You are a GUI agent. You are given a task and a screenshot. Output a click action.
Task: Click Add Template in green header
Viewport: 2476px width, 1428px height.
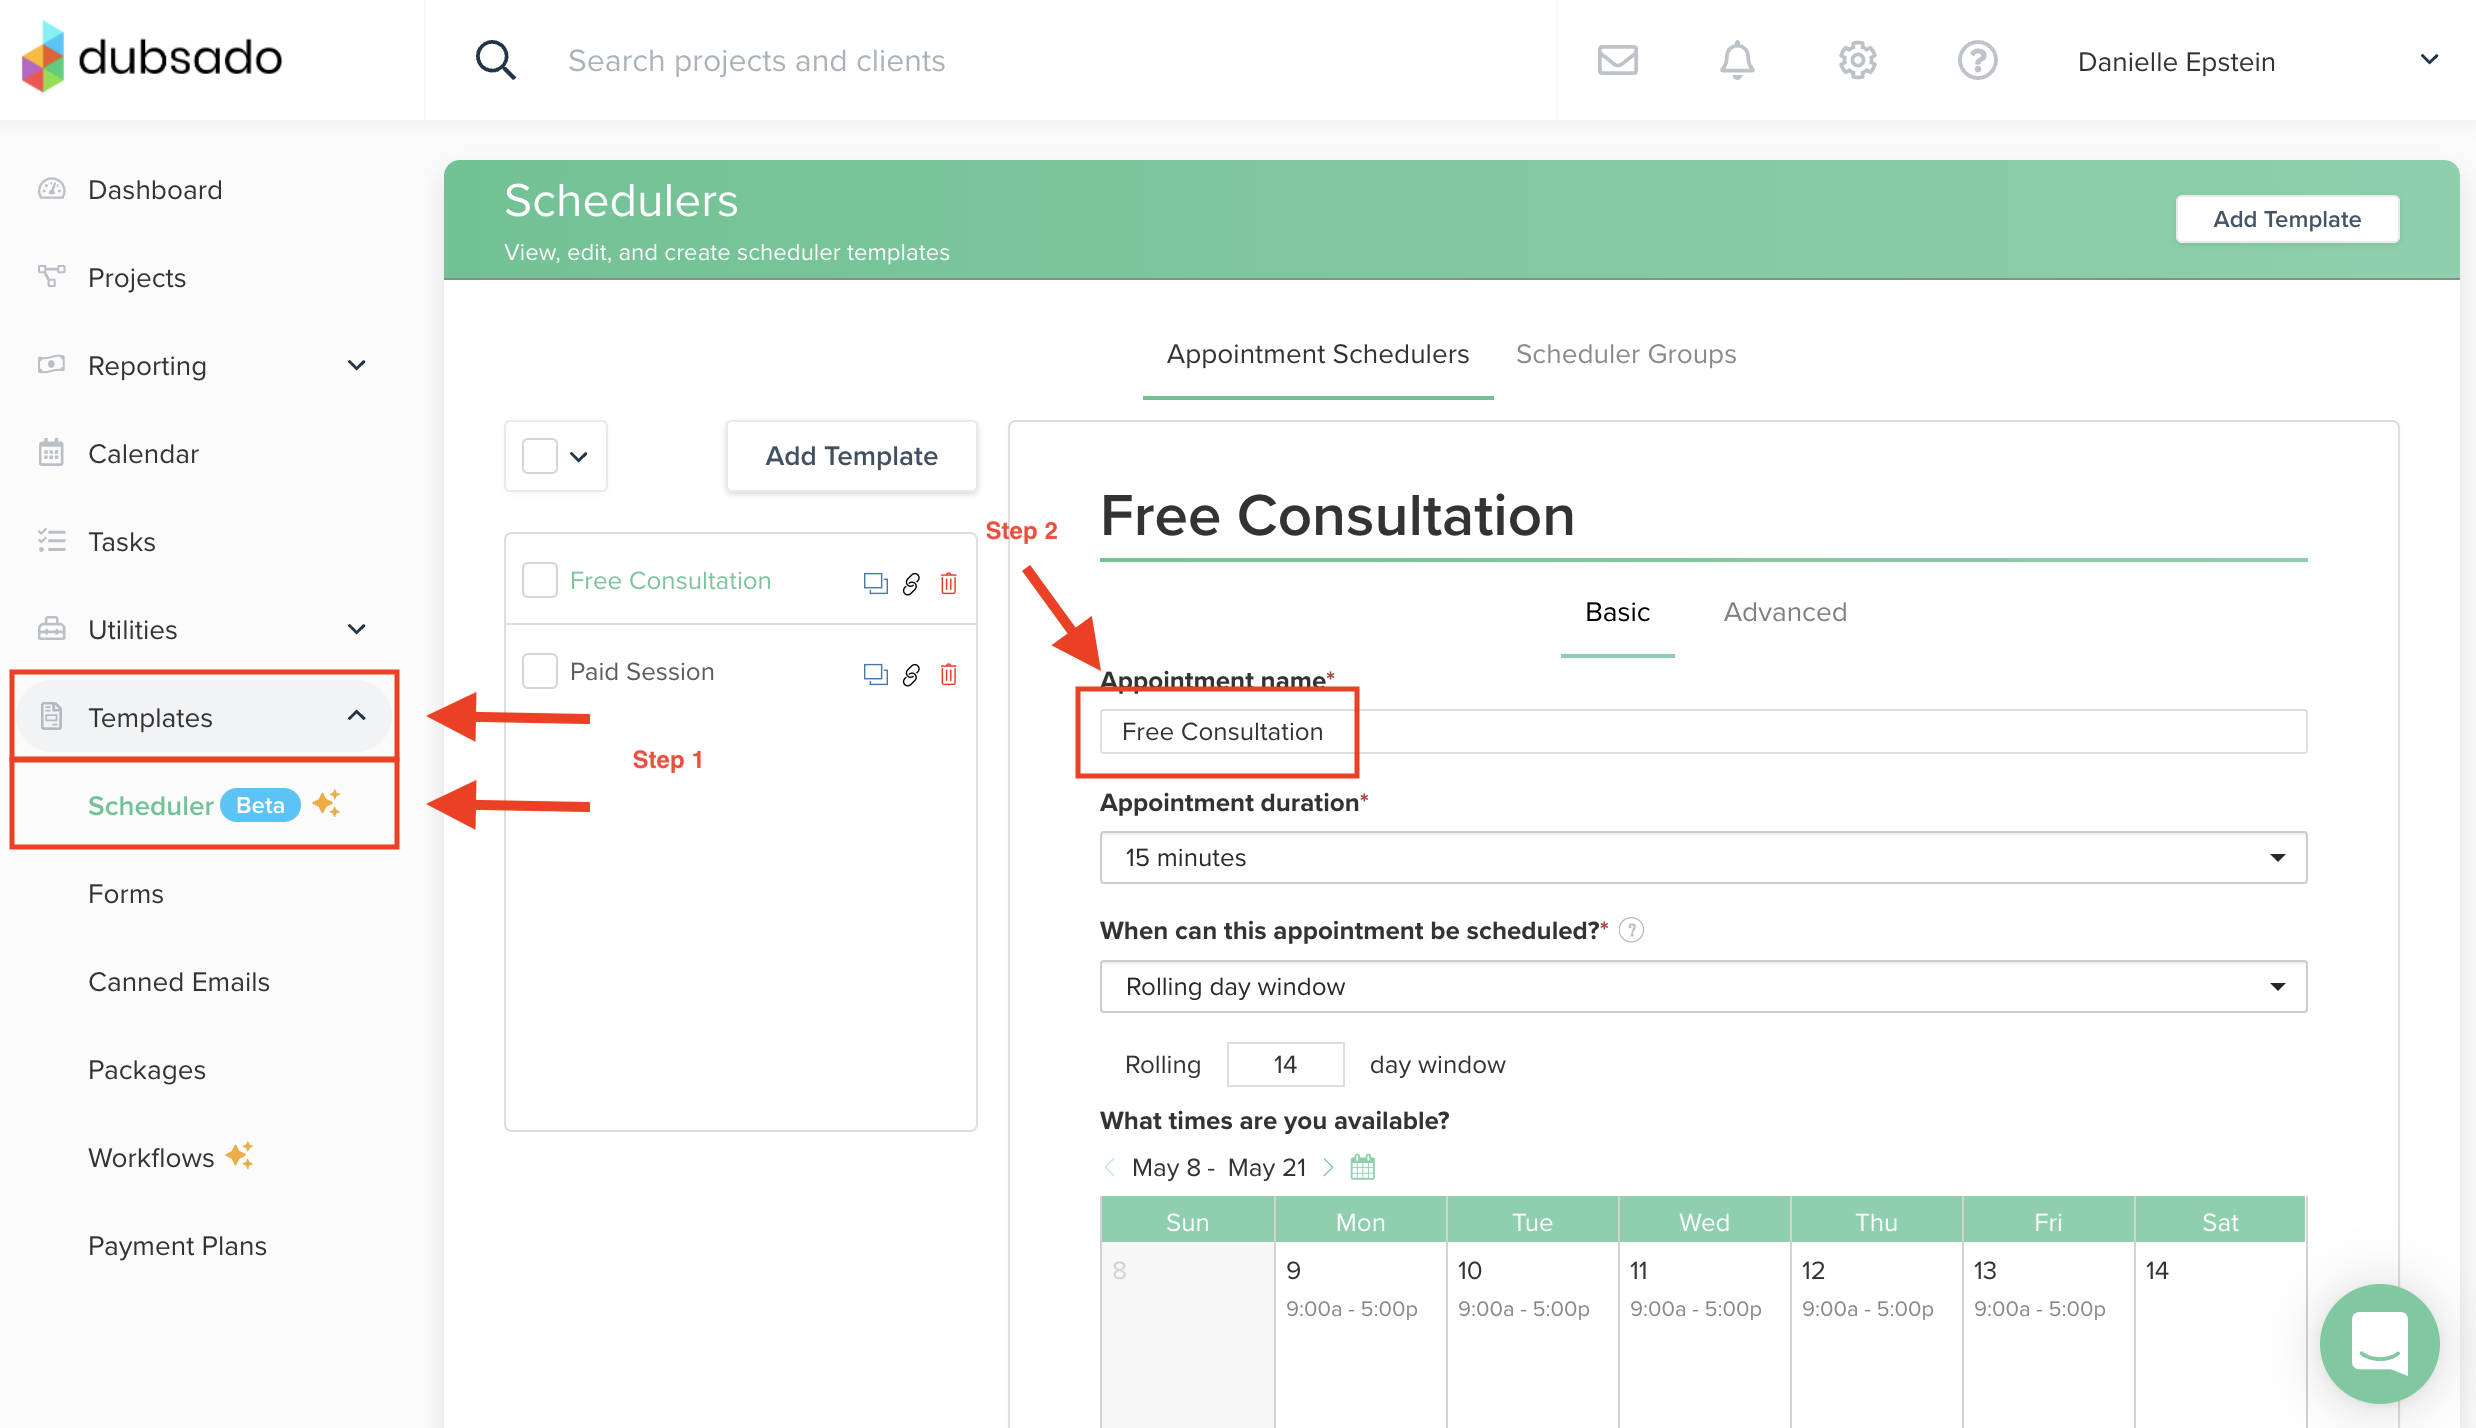pos(2286,219)
